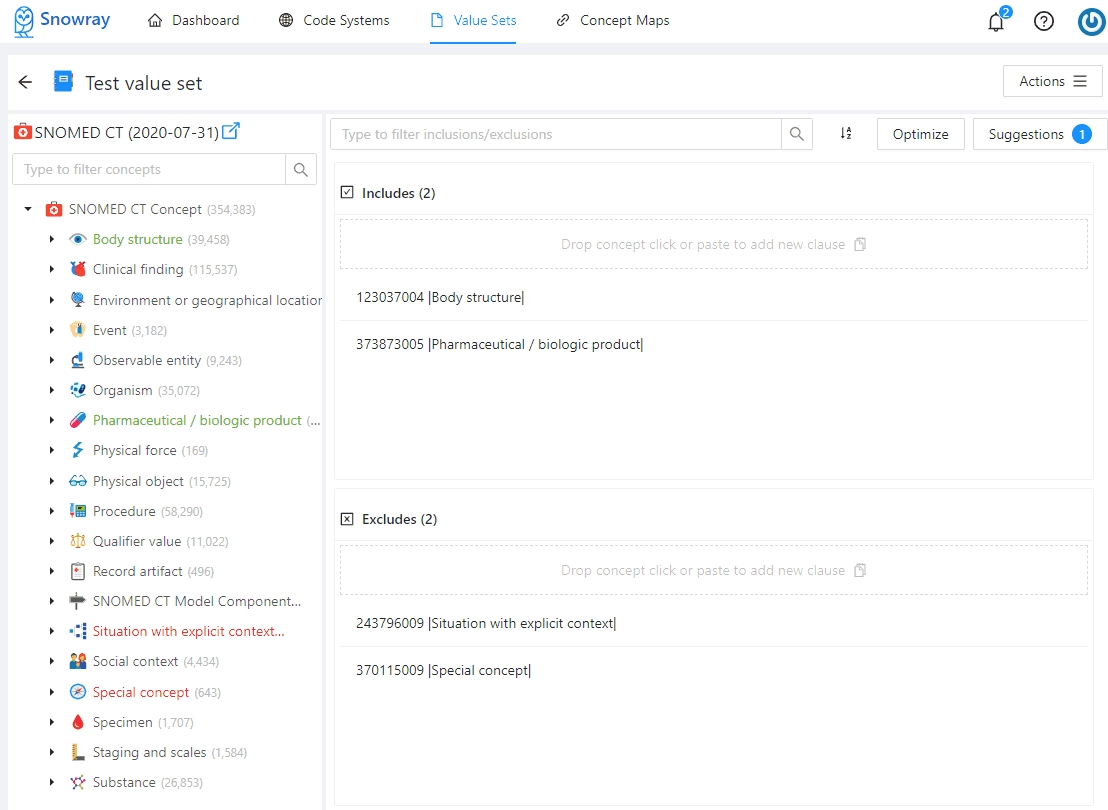Expand the Body structure tree node

click(x=52, y=240)
